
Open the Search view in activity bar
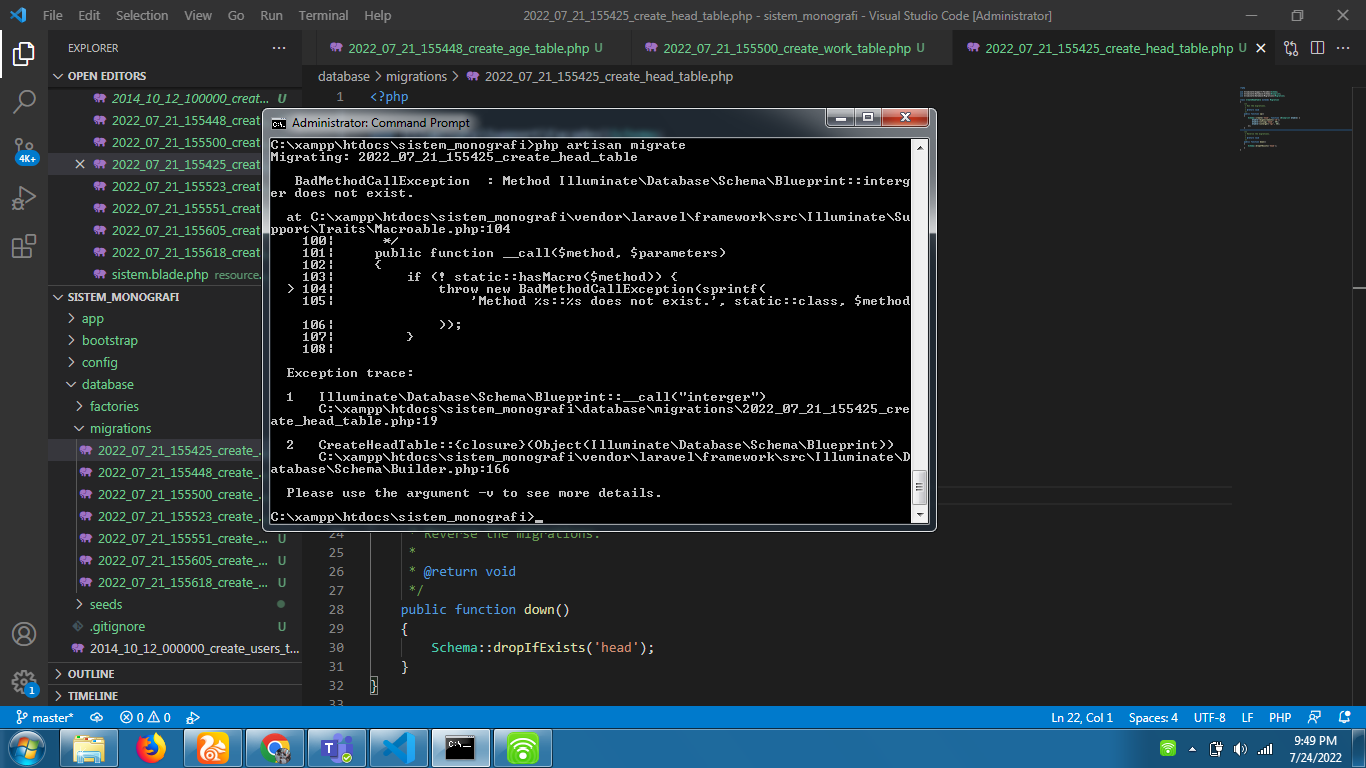click(24, 101)
